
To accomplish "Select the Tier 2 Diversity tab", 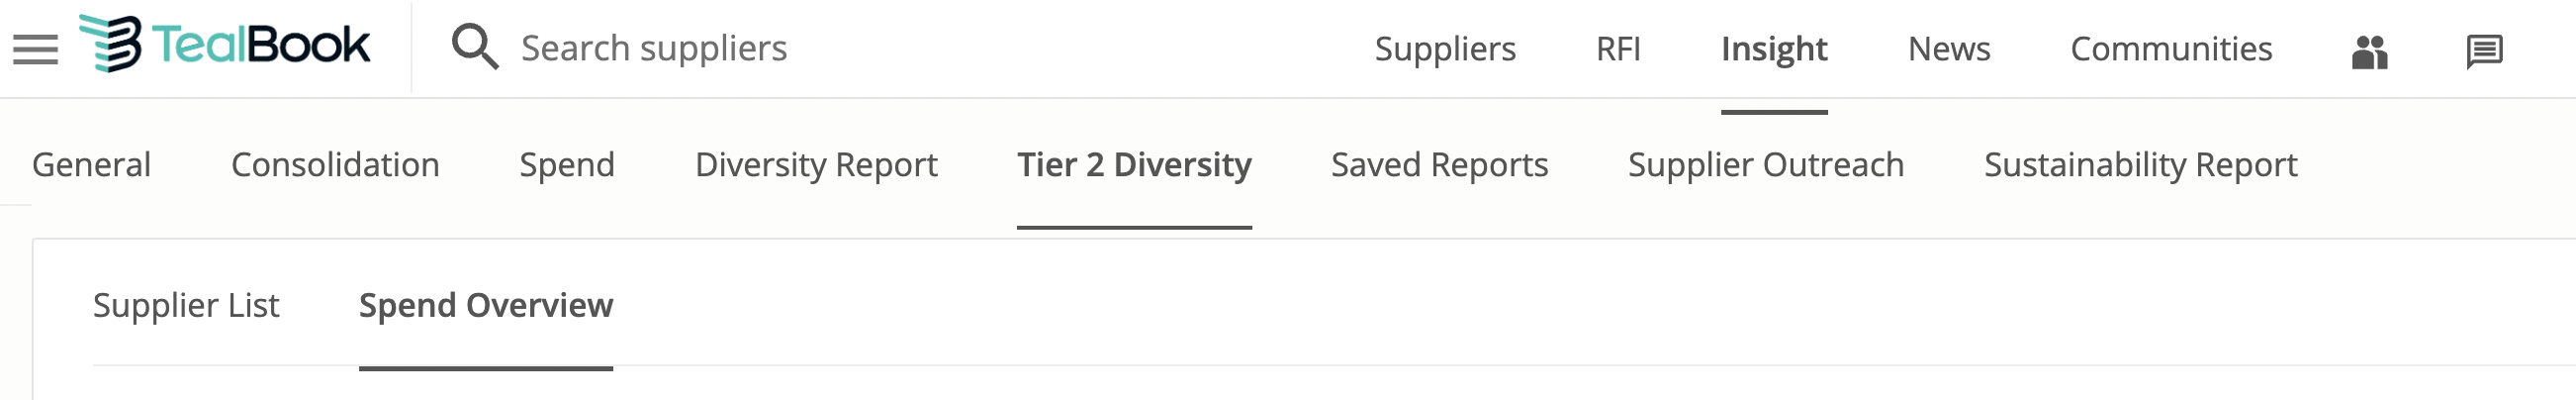I will click(x=1134, y=165).
